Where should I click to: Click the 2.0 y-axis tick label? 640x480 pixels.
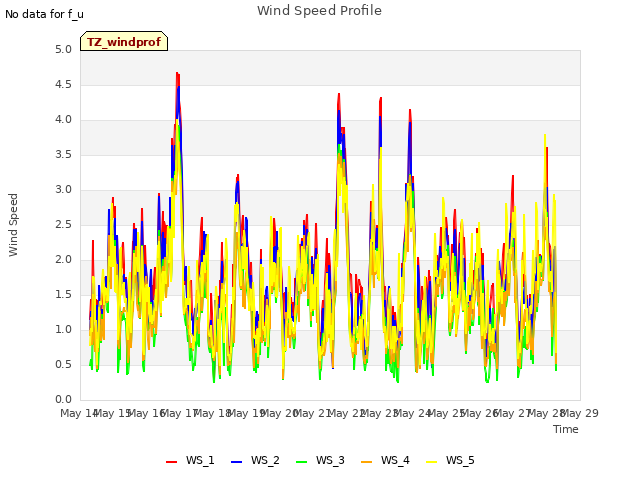coord(63,260)
